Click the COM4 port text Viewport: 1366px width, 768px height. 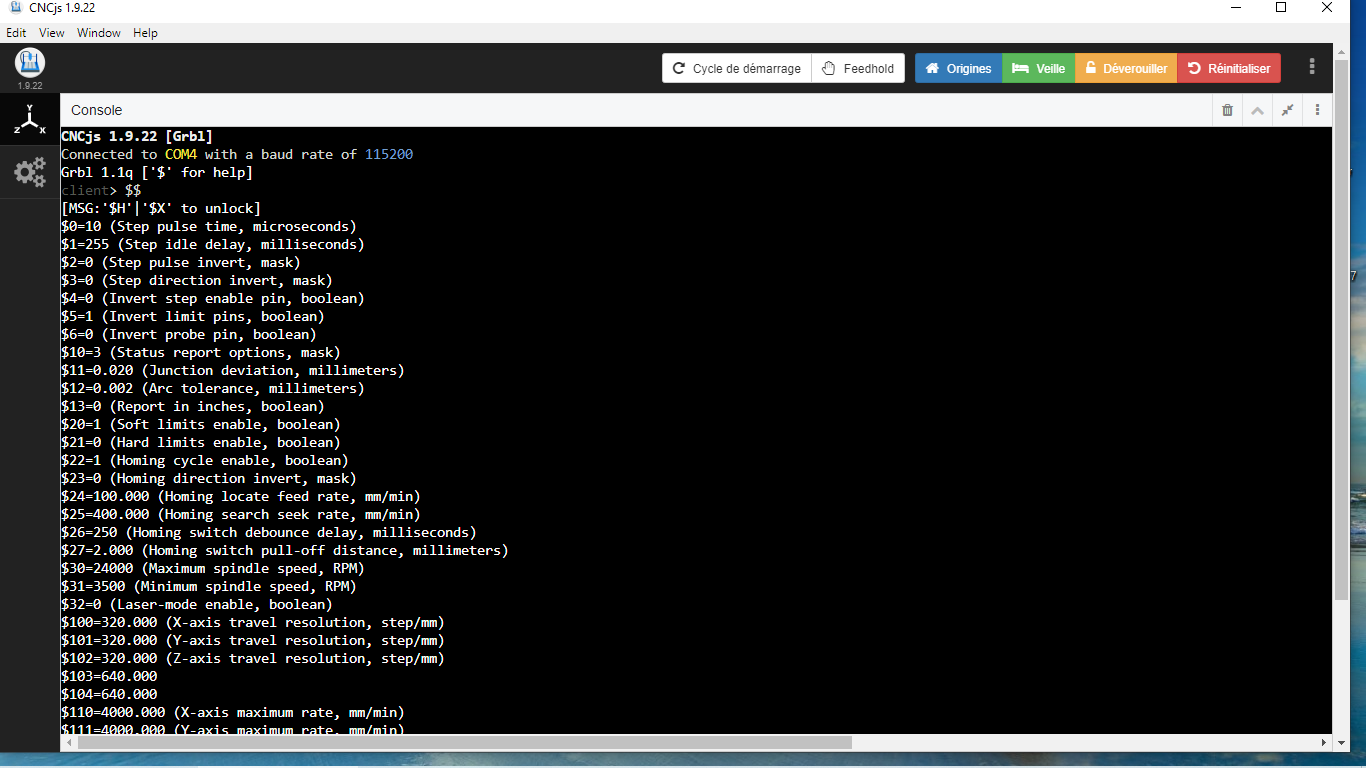coord(181,154)
